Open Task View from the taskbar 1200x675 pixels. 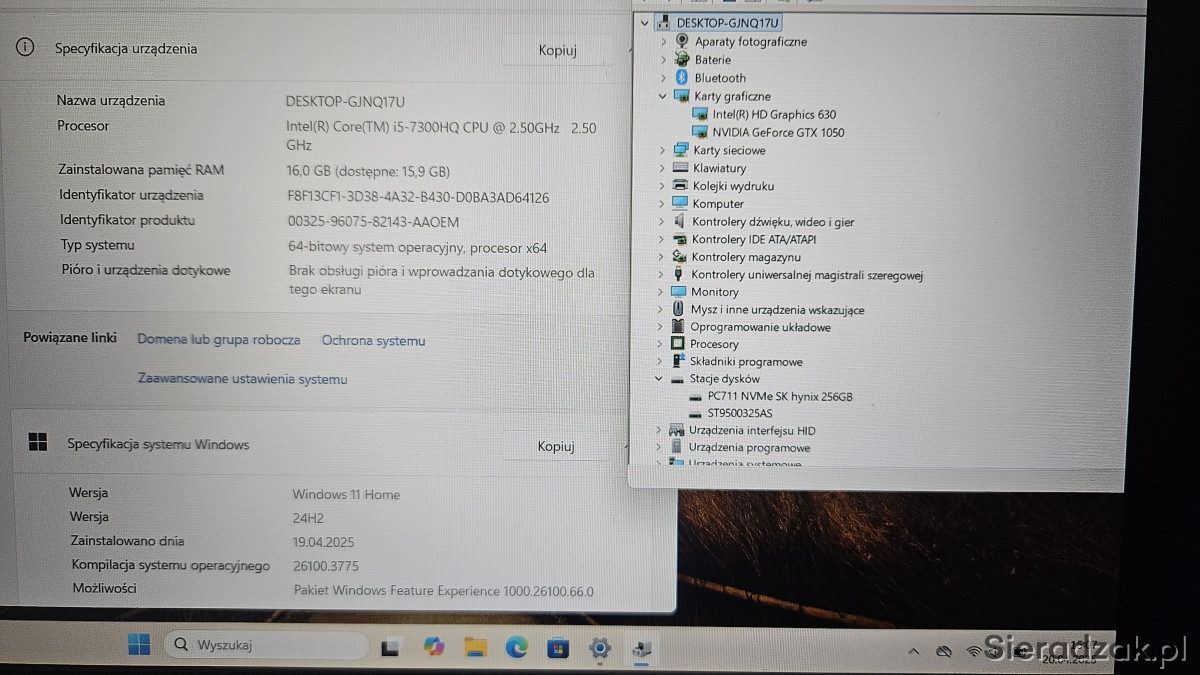(393, 647)
